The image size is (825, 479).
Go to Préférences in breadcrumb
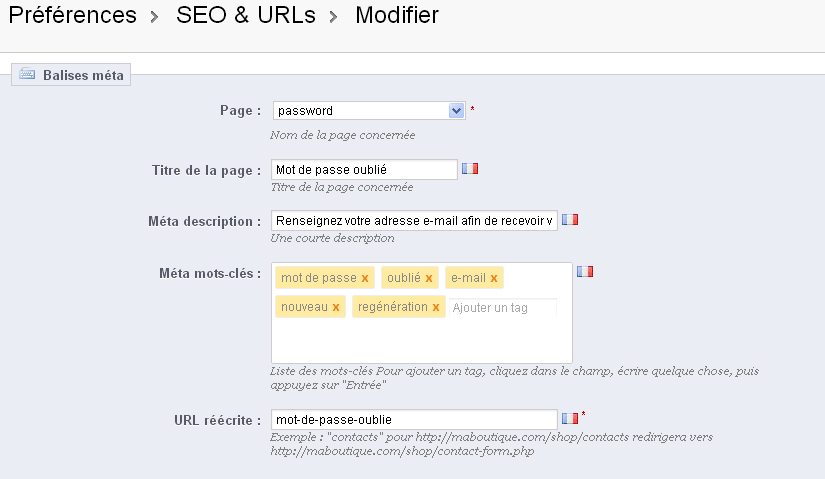(x=73, y=15)
